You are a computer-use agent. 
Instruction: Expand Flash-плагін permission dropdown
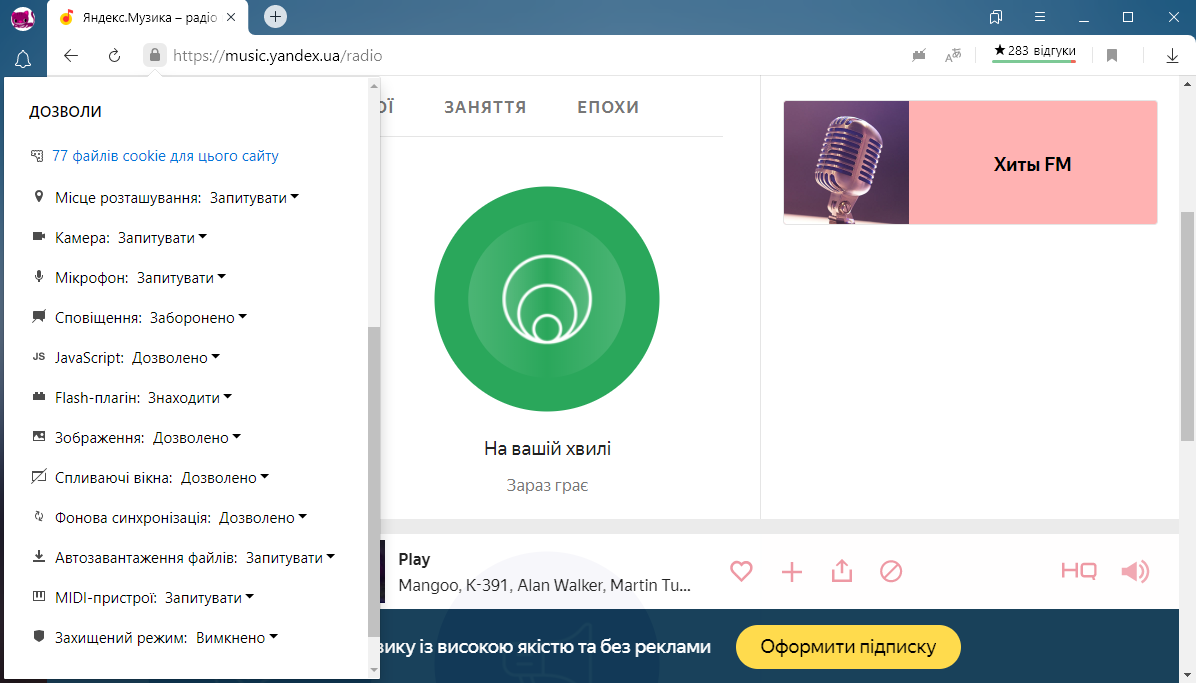pos(190,398)
